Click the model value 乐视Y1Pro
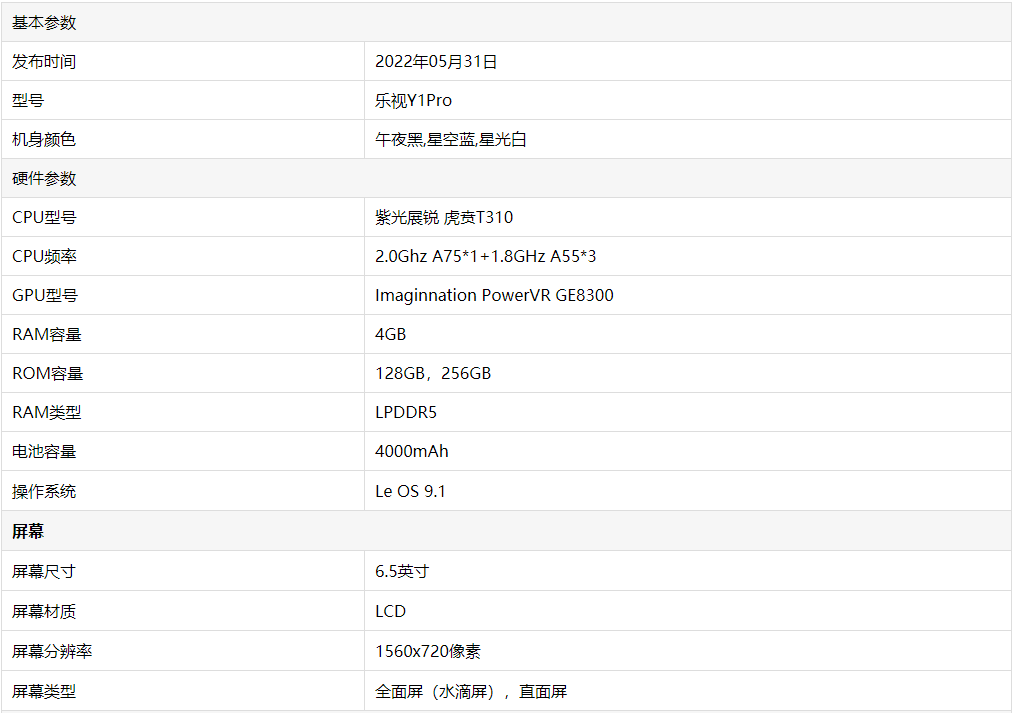 coord(413,101)
